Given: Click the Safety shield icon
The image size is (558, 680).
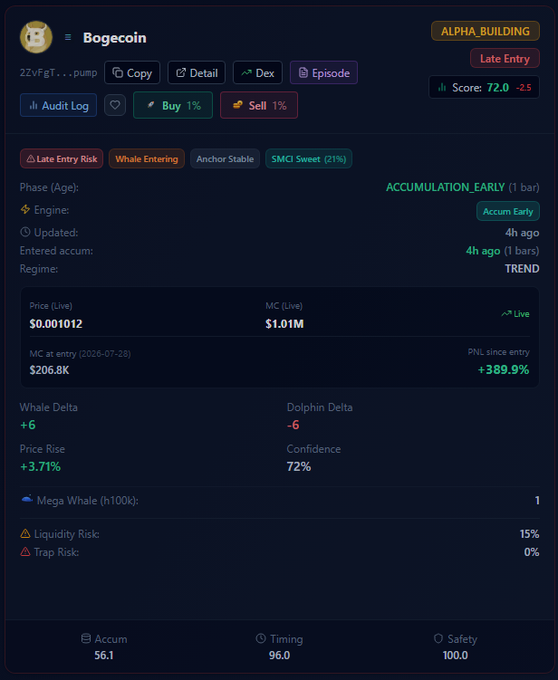Looking at the screenshot, I should point(438,638).
